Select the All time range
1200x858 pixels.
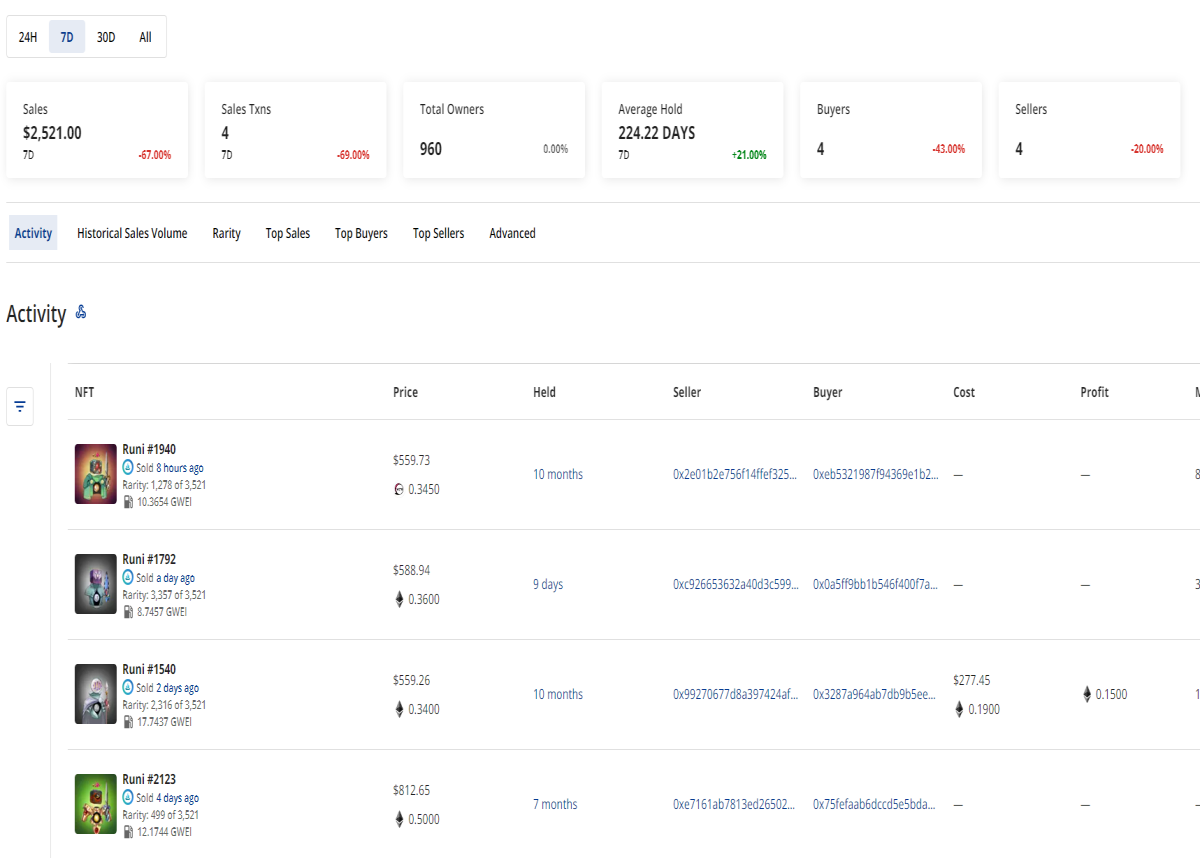pyautogui.click(x=146, y=37)
